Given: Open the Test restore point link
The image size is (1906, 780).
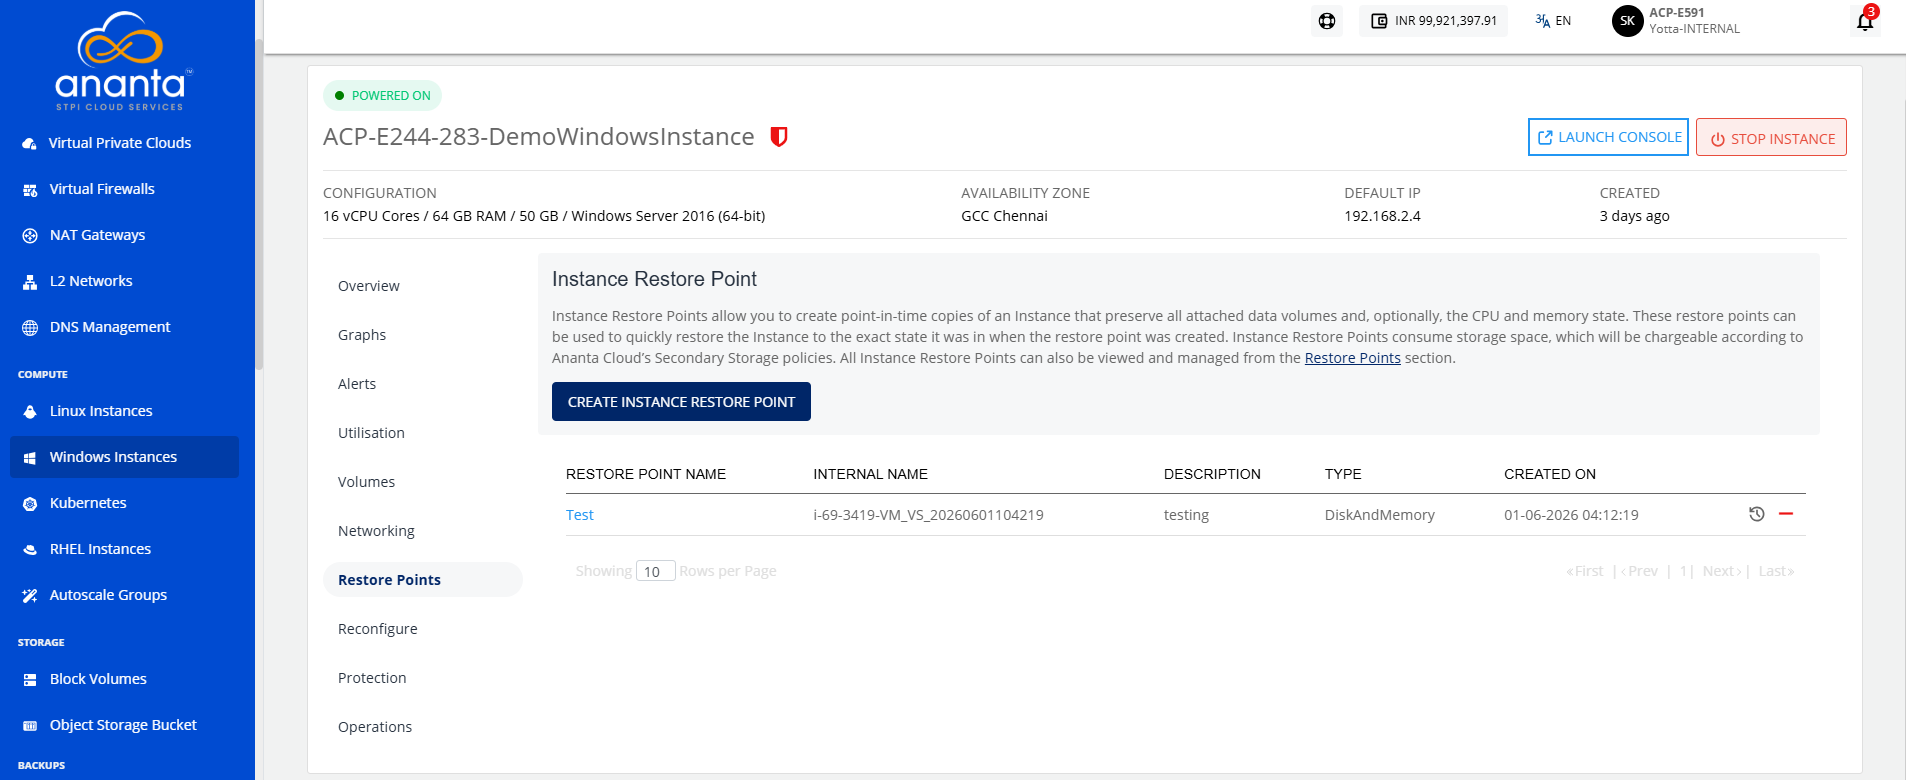Looking at the screenshot, I should (x=580, y=515).
